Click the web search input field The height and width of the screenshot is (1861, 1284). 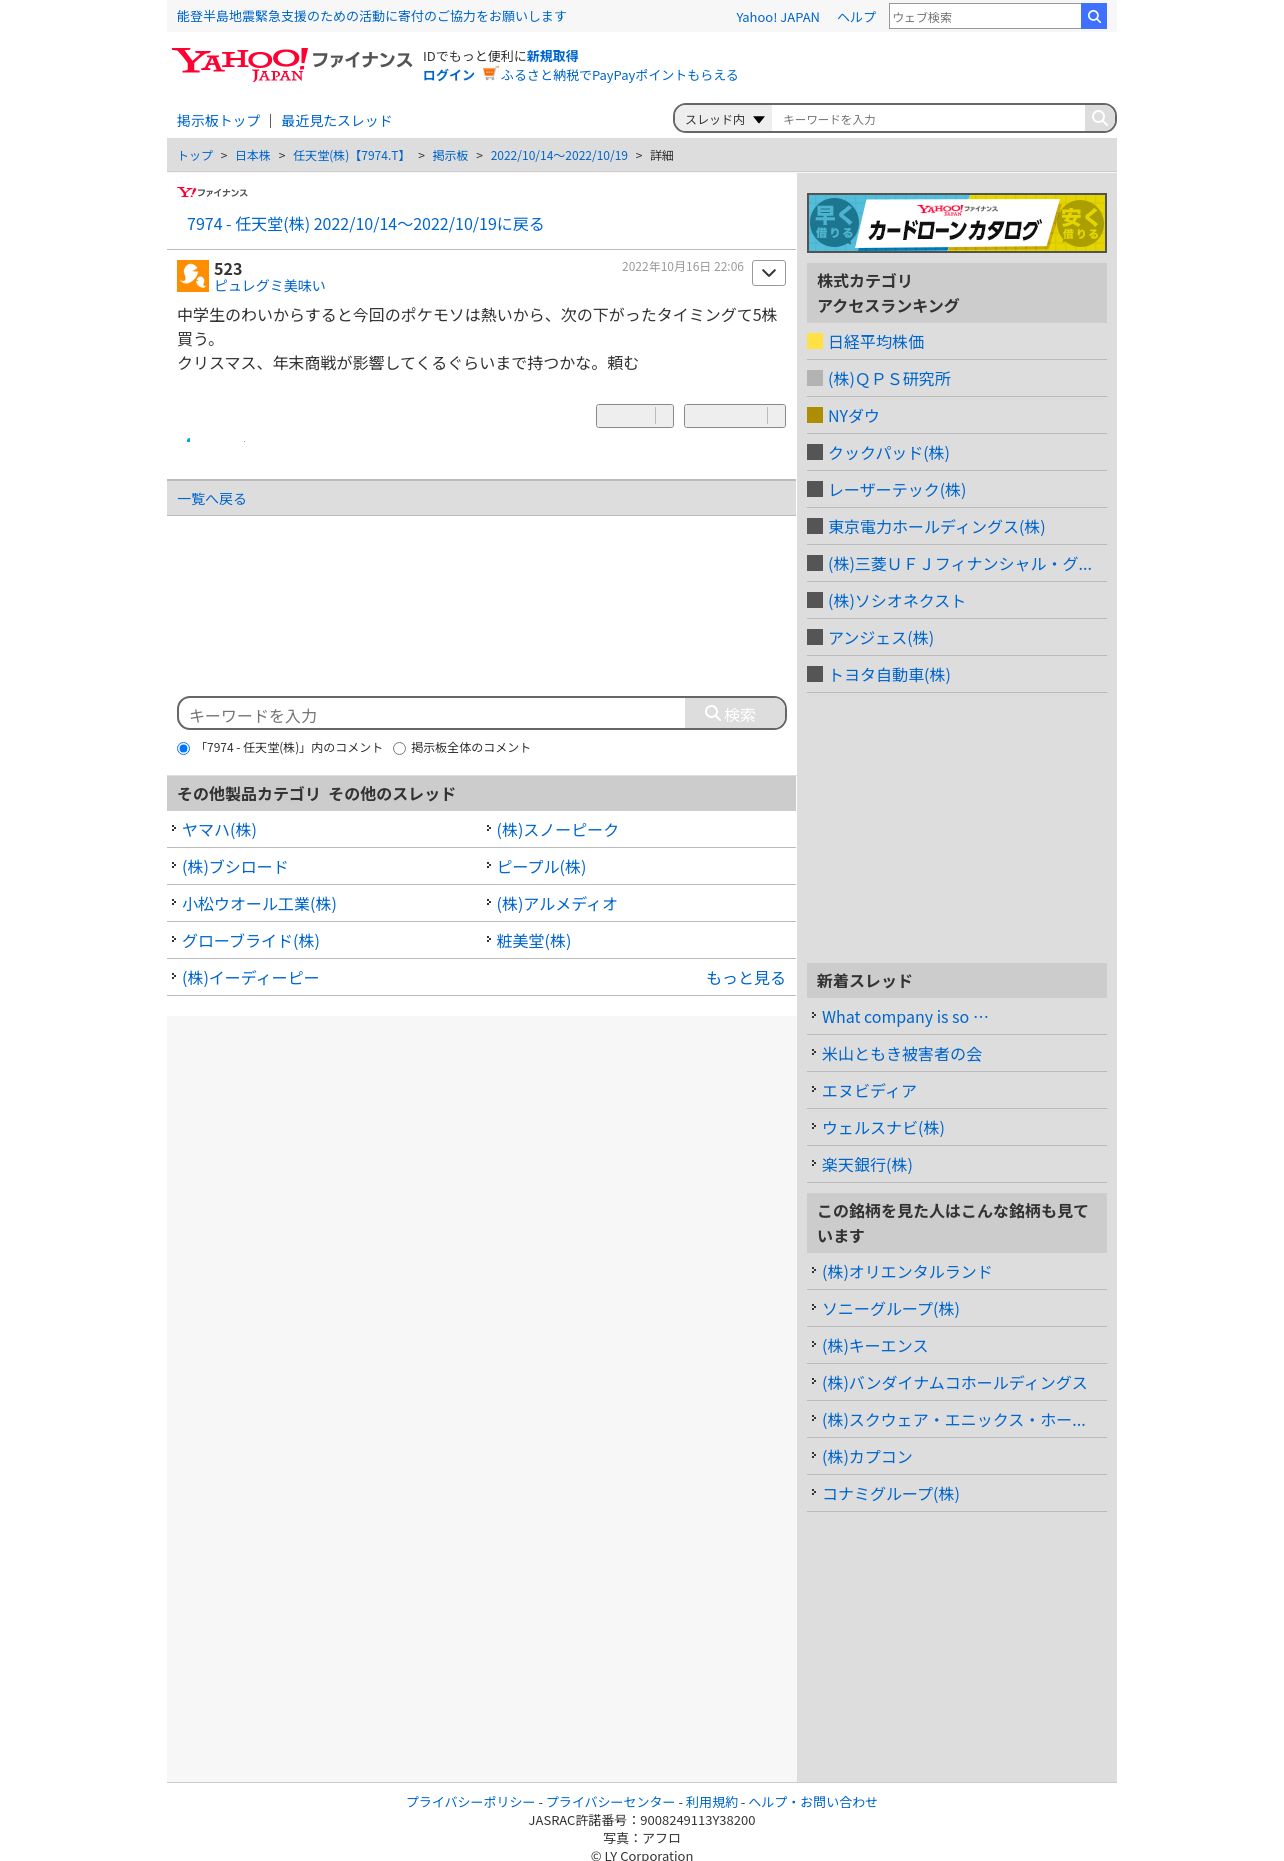(x=985, y=17)
